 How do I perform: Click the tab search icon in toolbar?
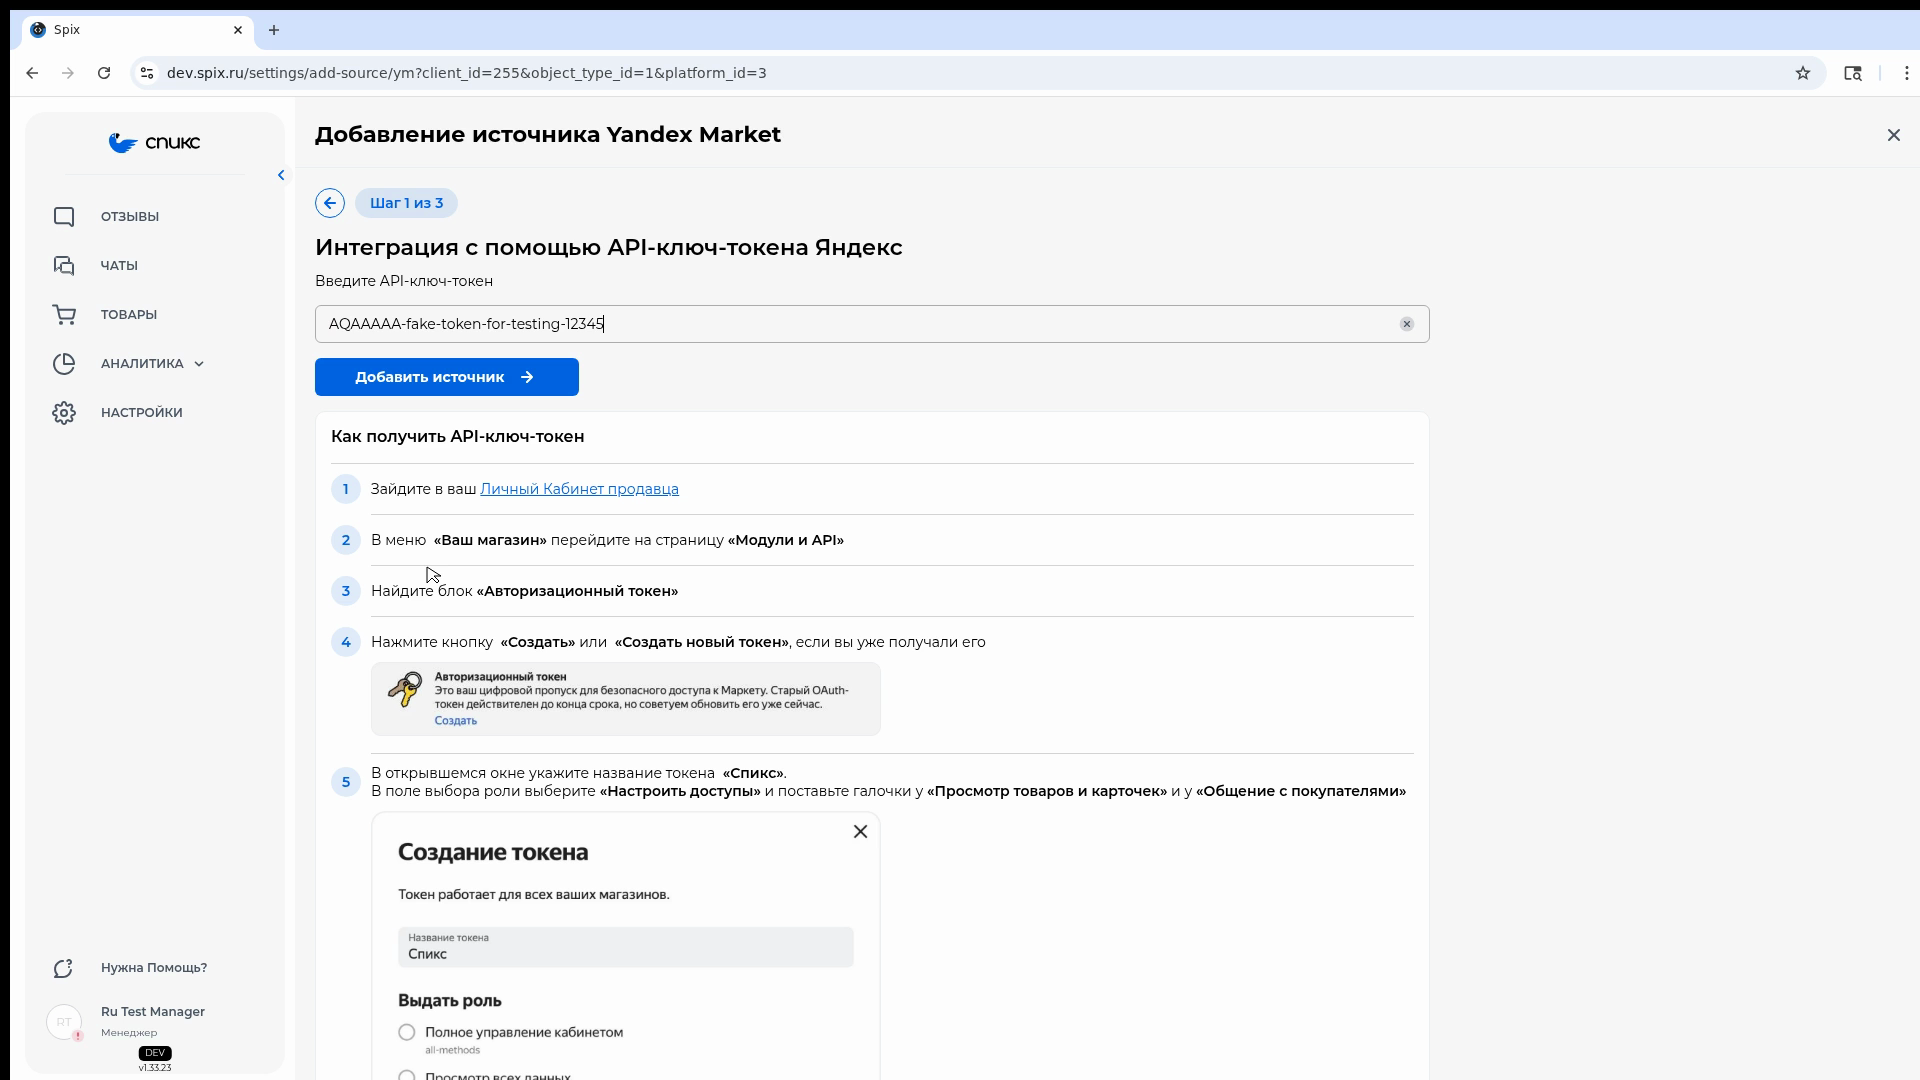[1853, 73]
